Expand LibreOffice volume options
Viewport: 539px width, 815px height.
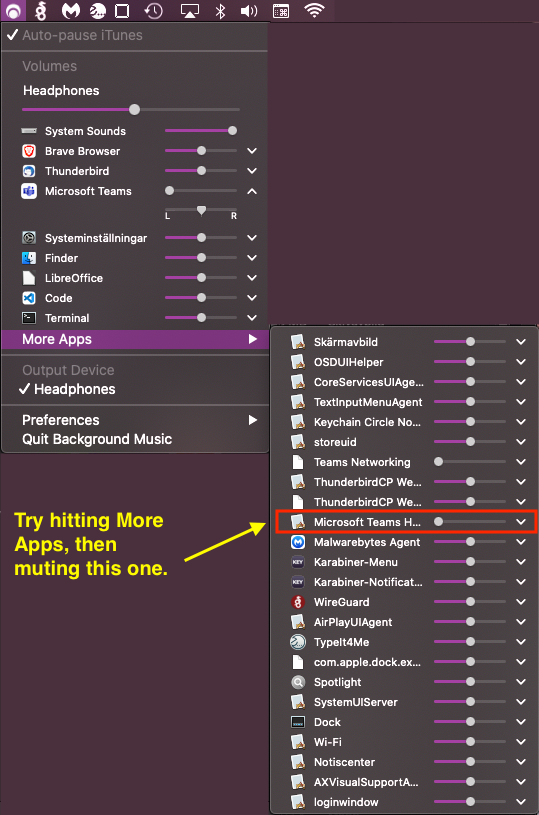click(252, 278)
